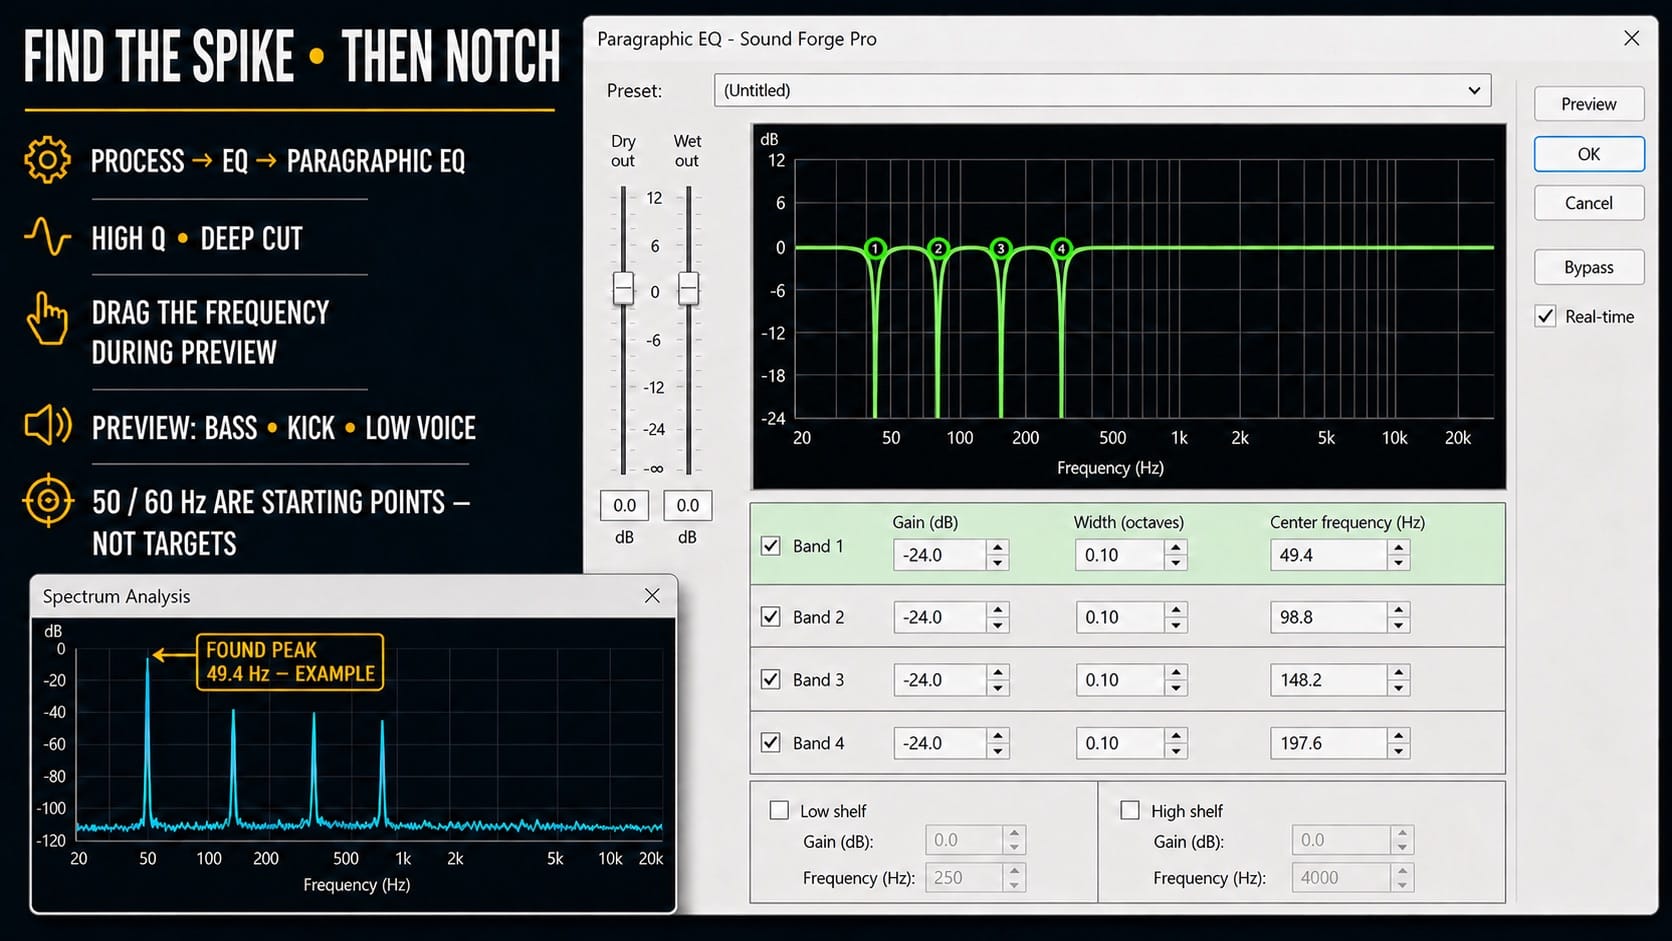
Task: Increase Band 4 gain with up stepper
Action: (997, 735)
